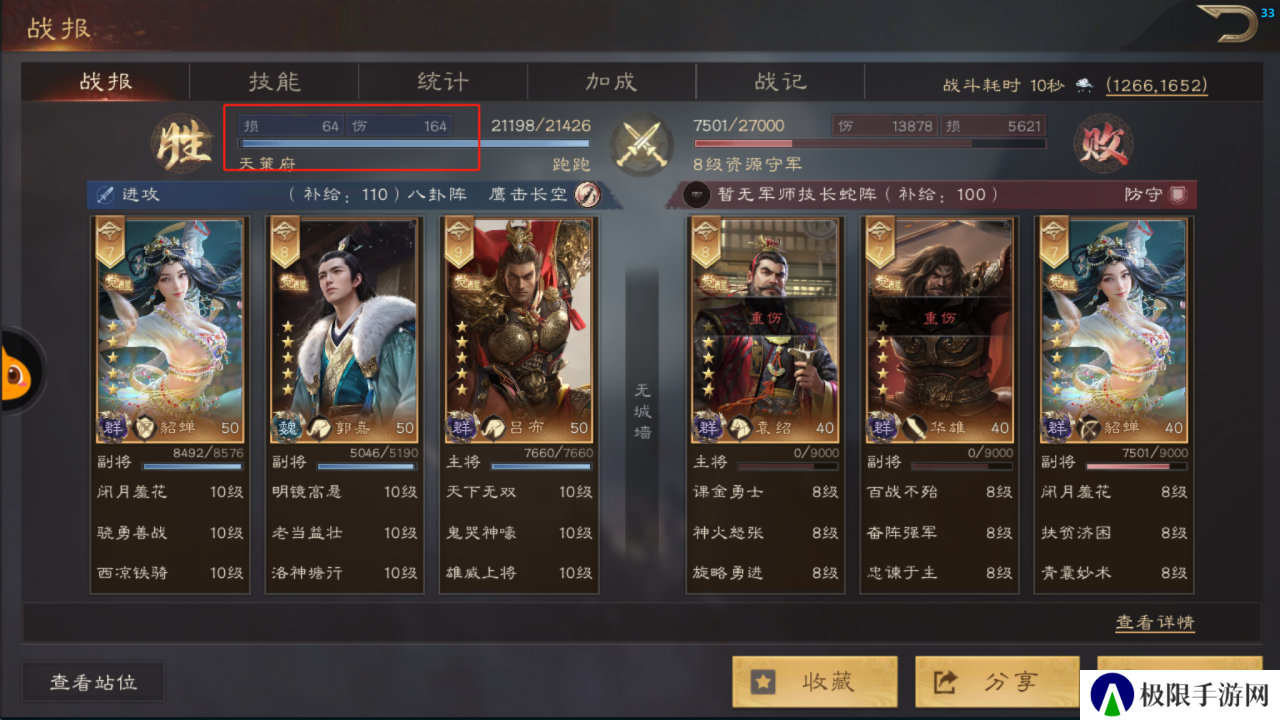The image size is (1280, 720).
Task: Click the 分享 share button
Action: (x=997, y=682)
